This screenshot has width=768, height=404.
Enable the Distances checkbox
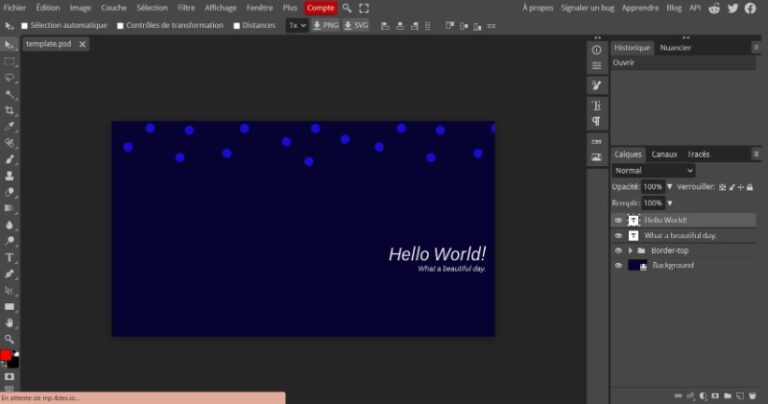click(237, 25)
